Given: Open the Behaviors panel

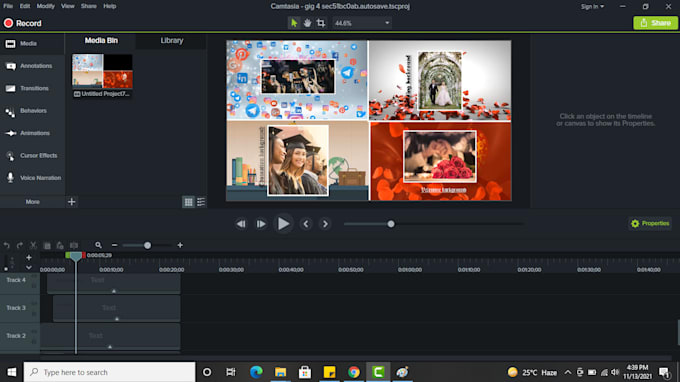Looking at the screenshot, I should click(x=32, y=111).
